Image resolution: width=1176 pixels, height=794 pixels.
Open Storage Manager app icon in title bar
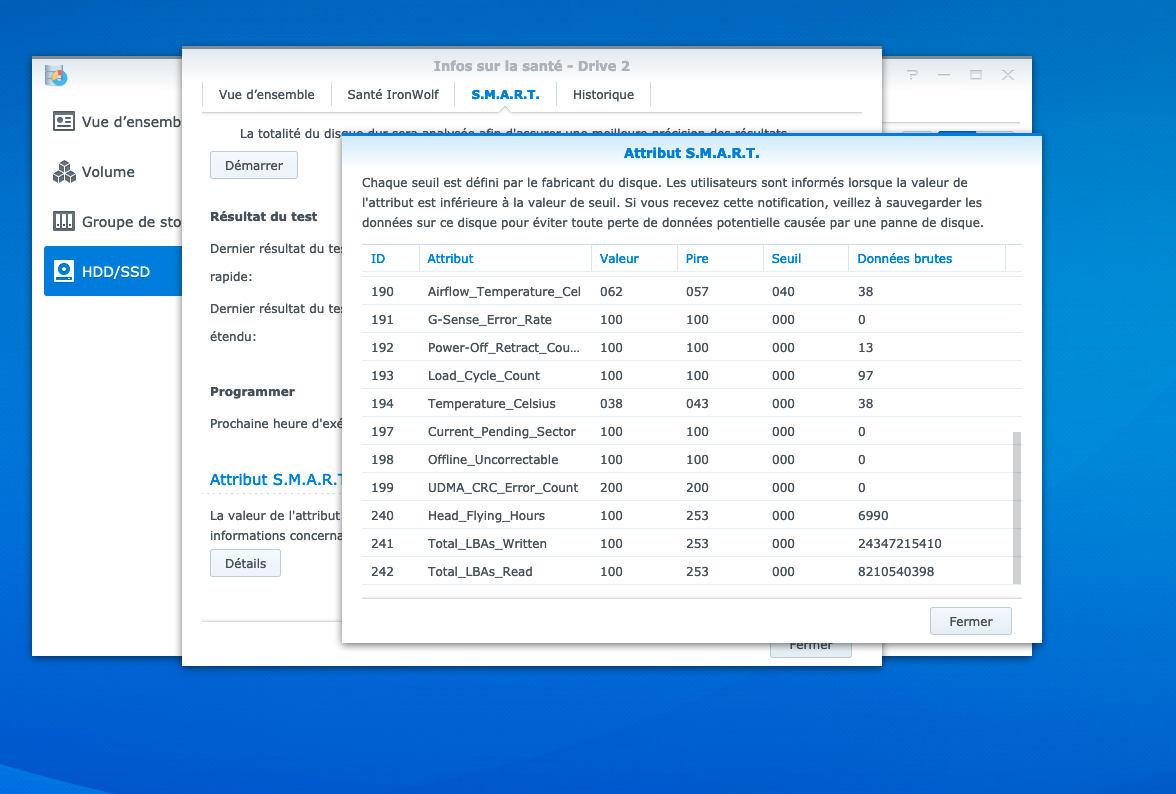(x=56, y=75)
